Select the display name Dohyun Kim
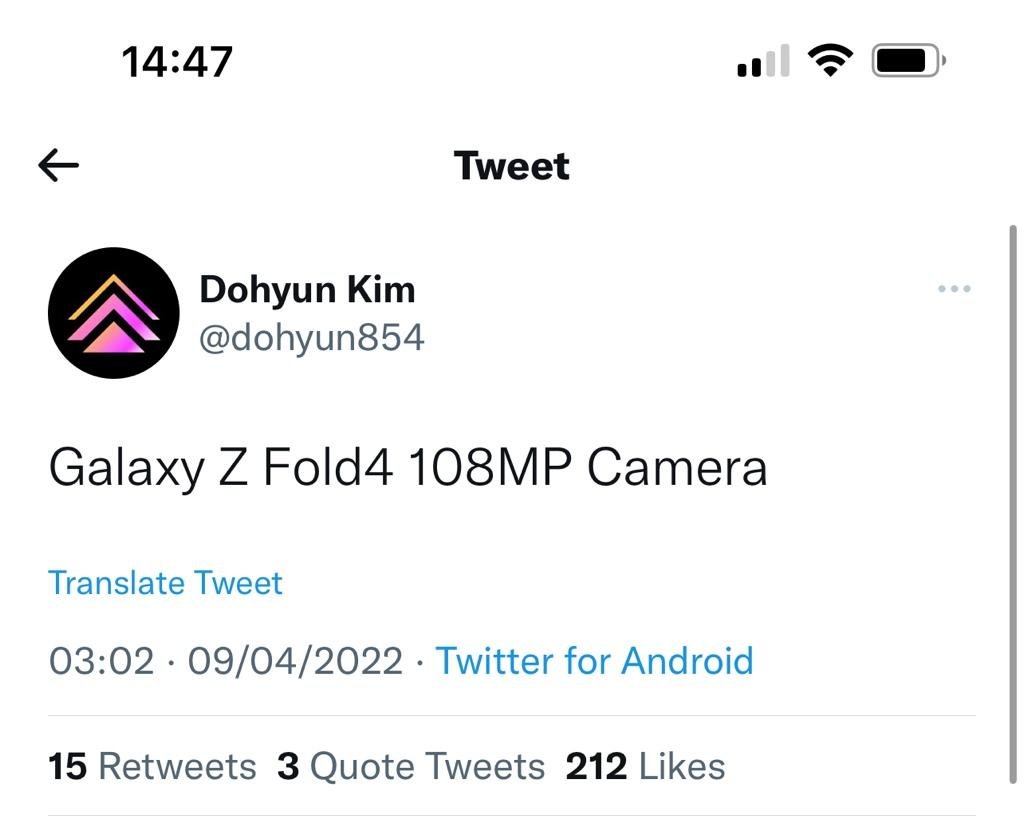Screen dimensions: 1024x835 click(x=308, y=289)
